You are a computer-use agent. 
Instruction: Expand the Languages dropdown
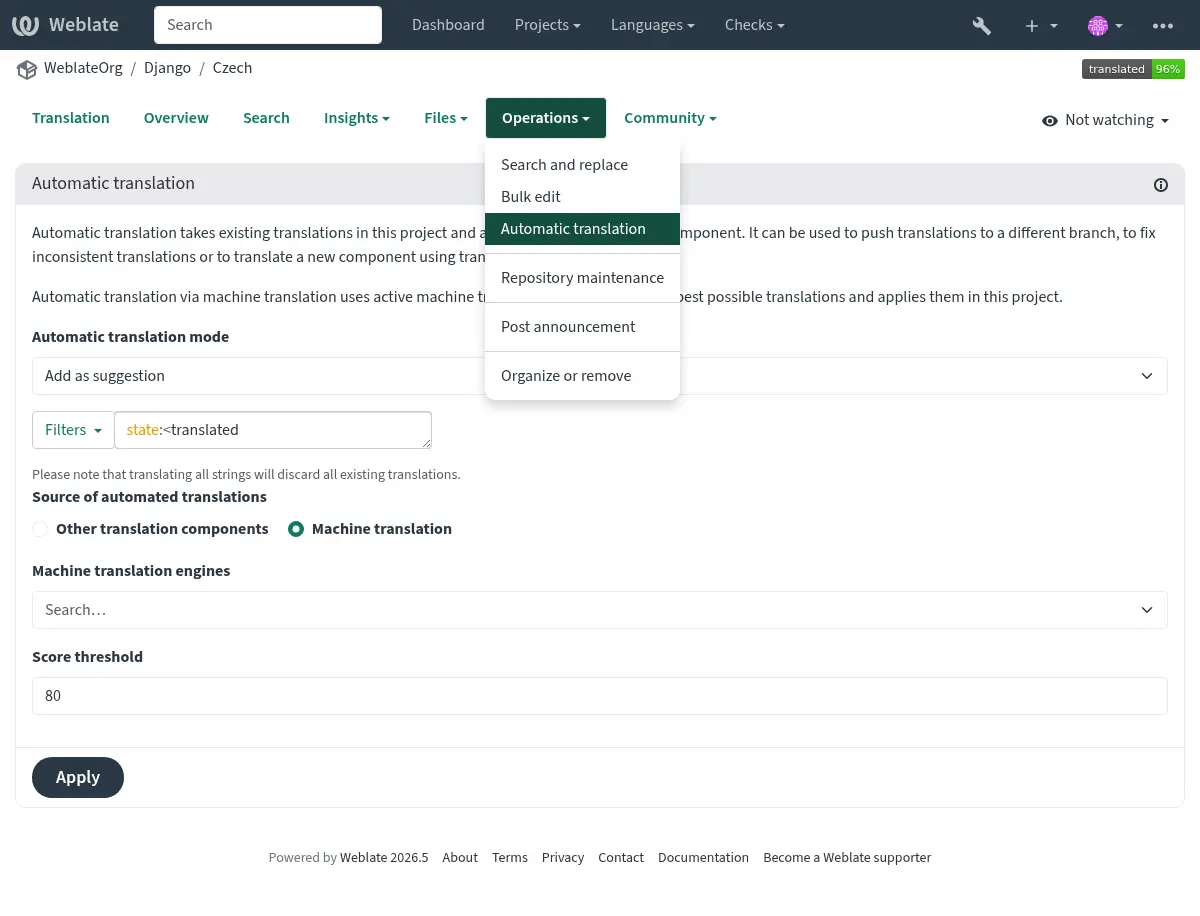click(653, 25)
